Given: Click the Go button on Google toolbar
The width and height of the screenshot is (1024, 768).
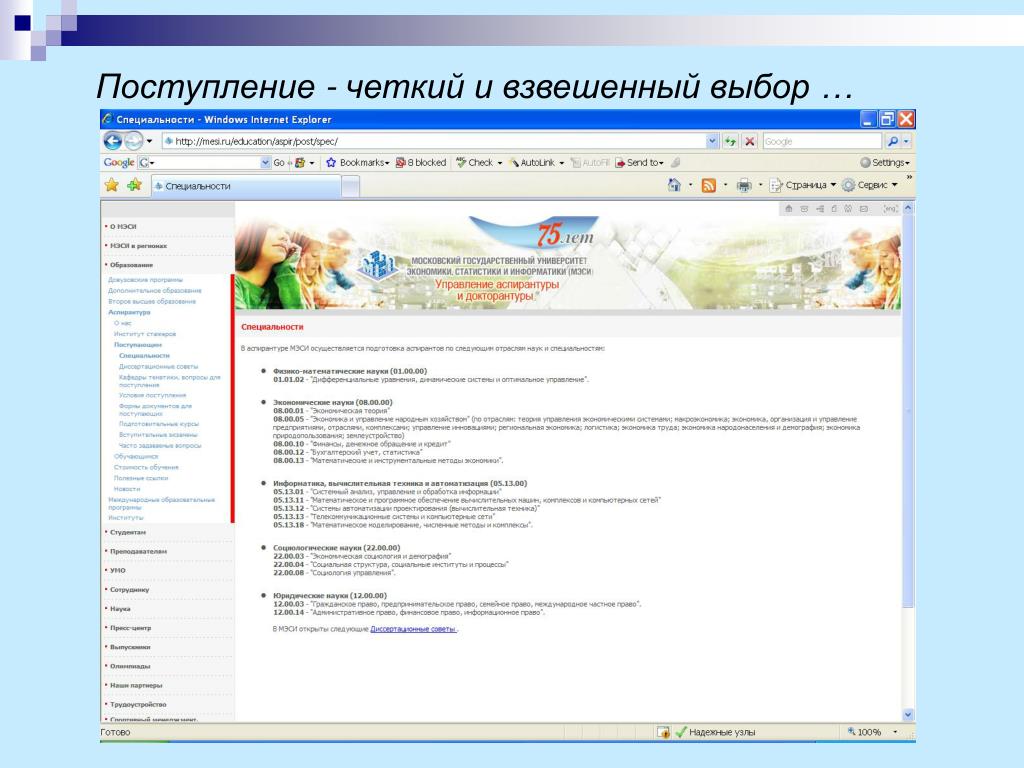Looking at the screenshot, I should pos(279,163).
